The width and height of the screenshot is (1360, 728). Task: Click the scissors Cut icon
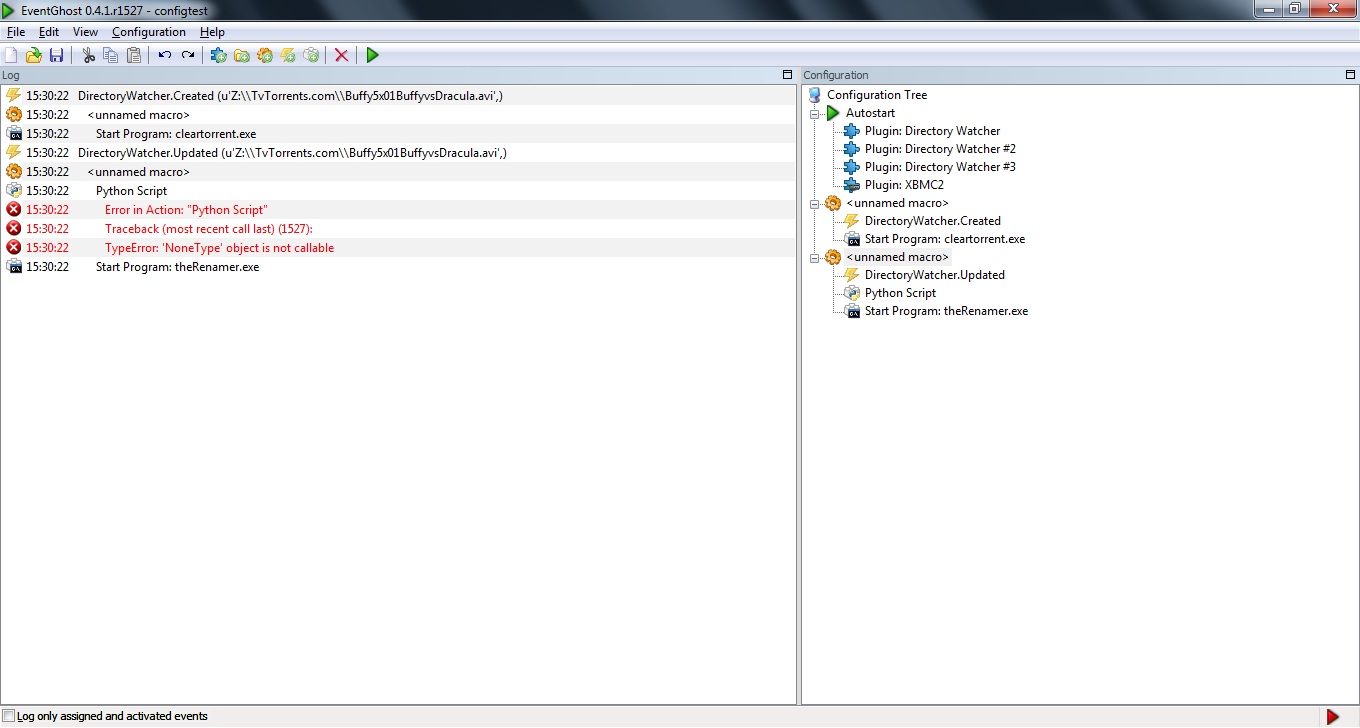click(88, 55)
